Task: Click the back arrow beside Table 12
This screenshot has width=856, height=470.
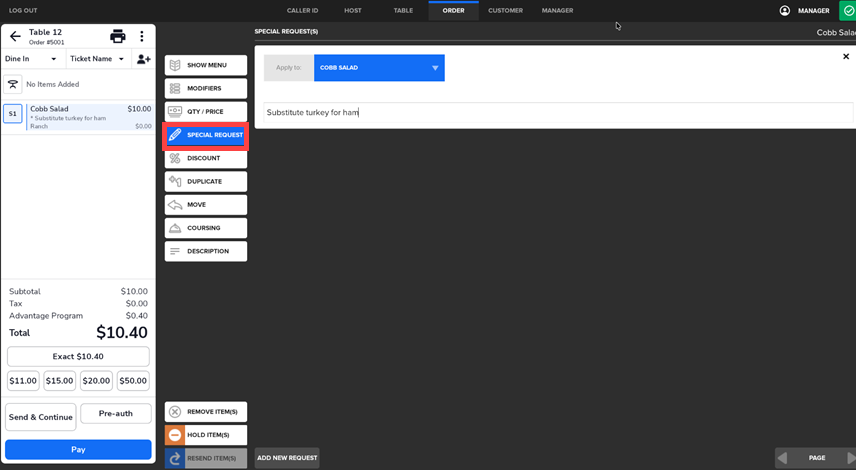Action: click(15, 37)
